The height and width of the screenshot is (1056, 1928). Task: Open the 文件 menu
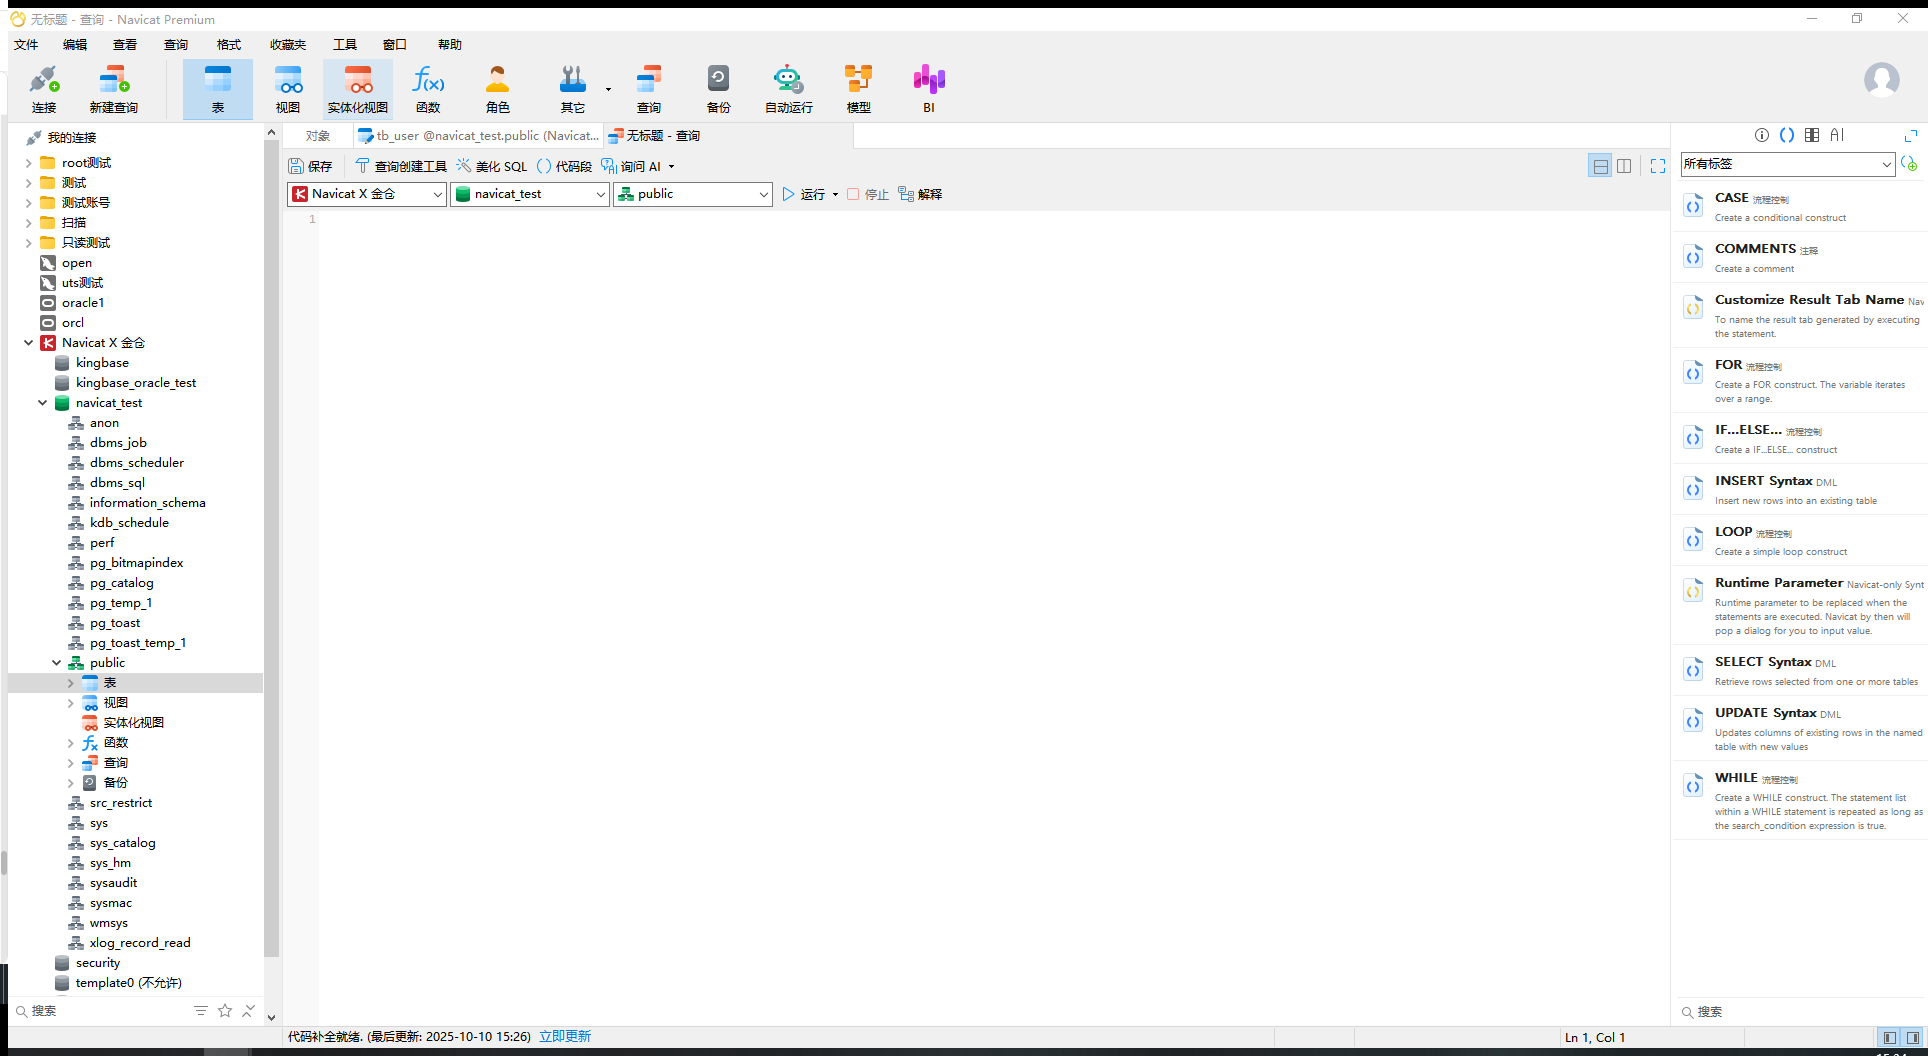26,44
